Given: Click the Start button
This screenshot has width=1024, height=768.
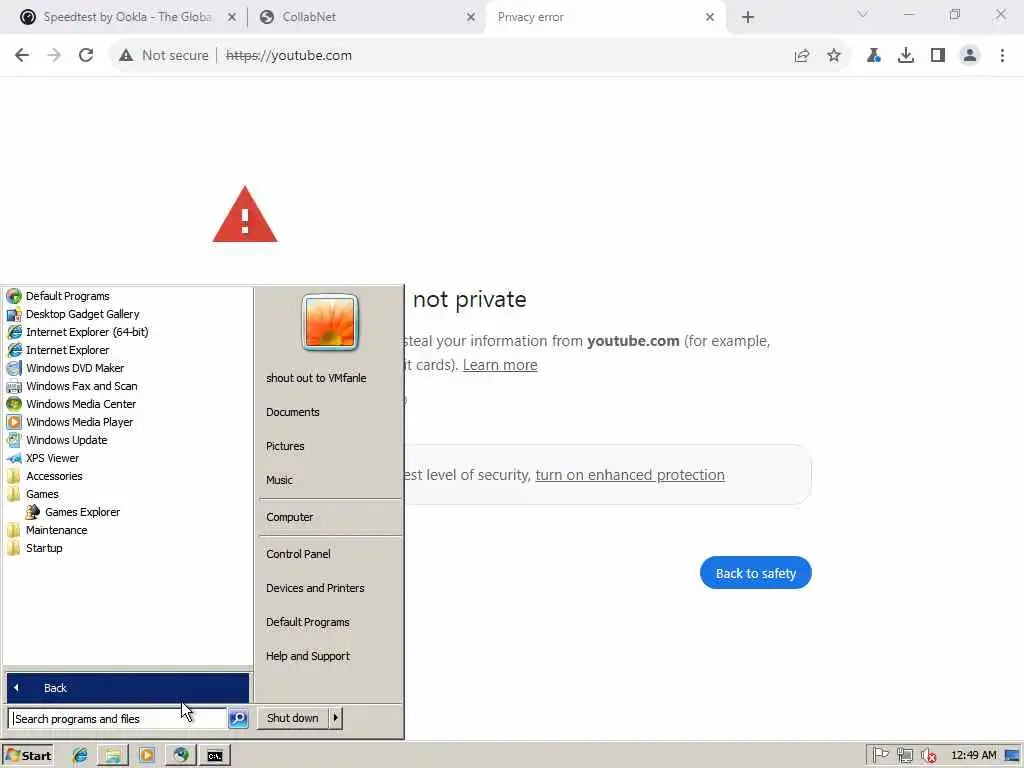Looking at the screenshot, I should pyautogui.click(x=27, y=756).
